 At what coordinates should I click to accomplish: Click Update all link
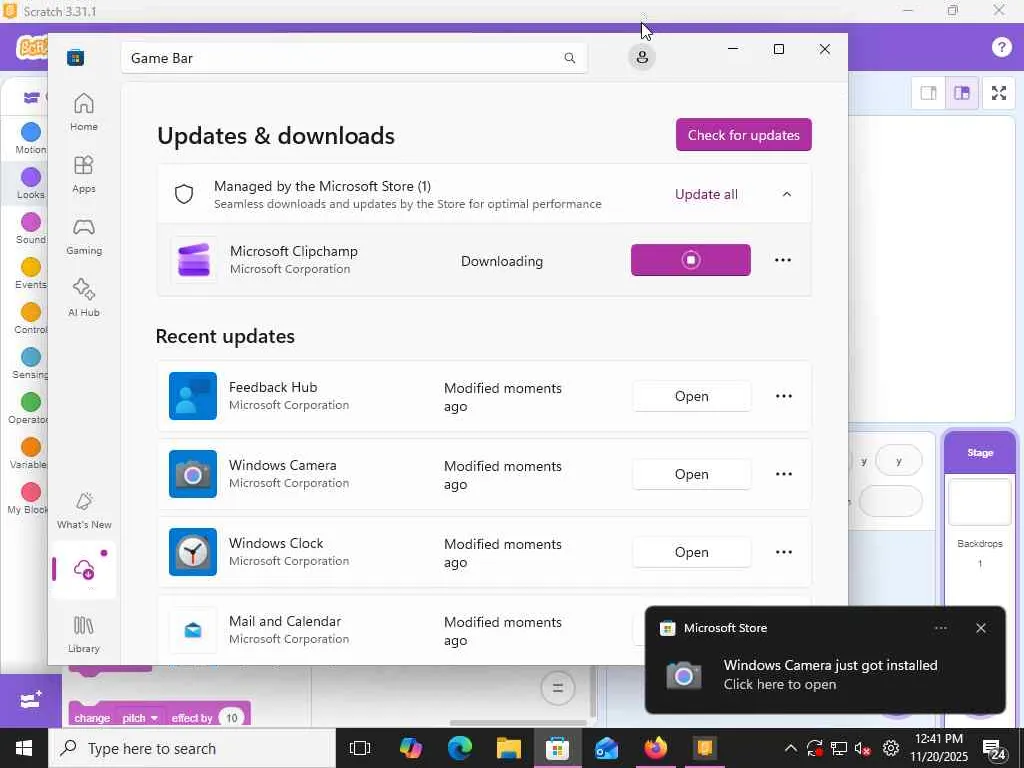(706, 195)
